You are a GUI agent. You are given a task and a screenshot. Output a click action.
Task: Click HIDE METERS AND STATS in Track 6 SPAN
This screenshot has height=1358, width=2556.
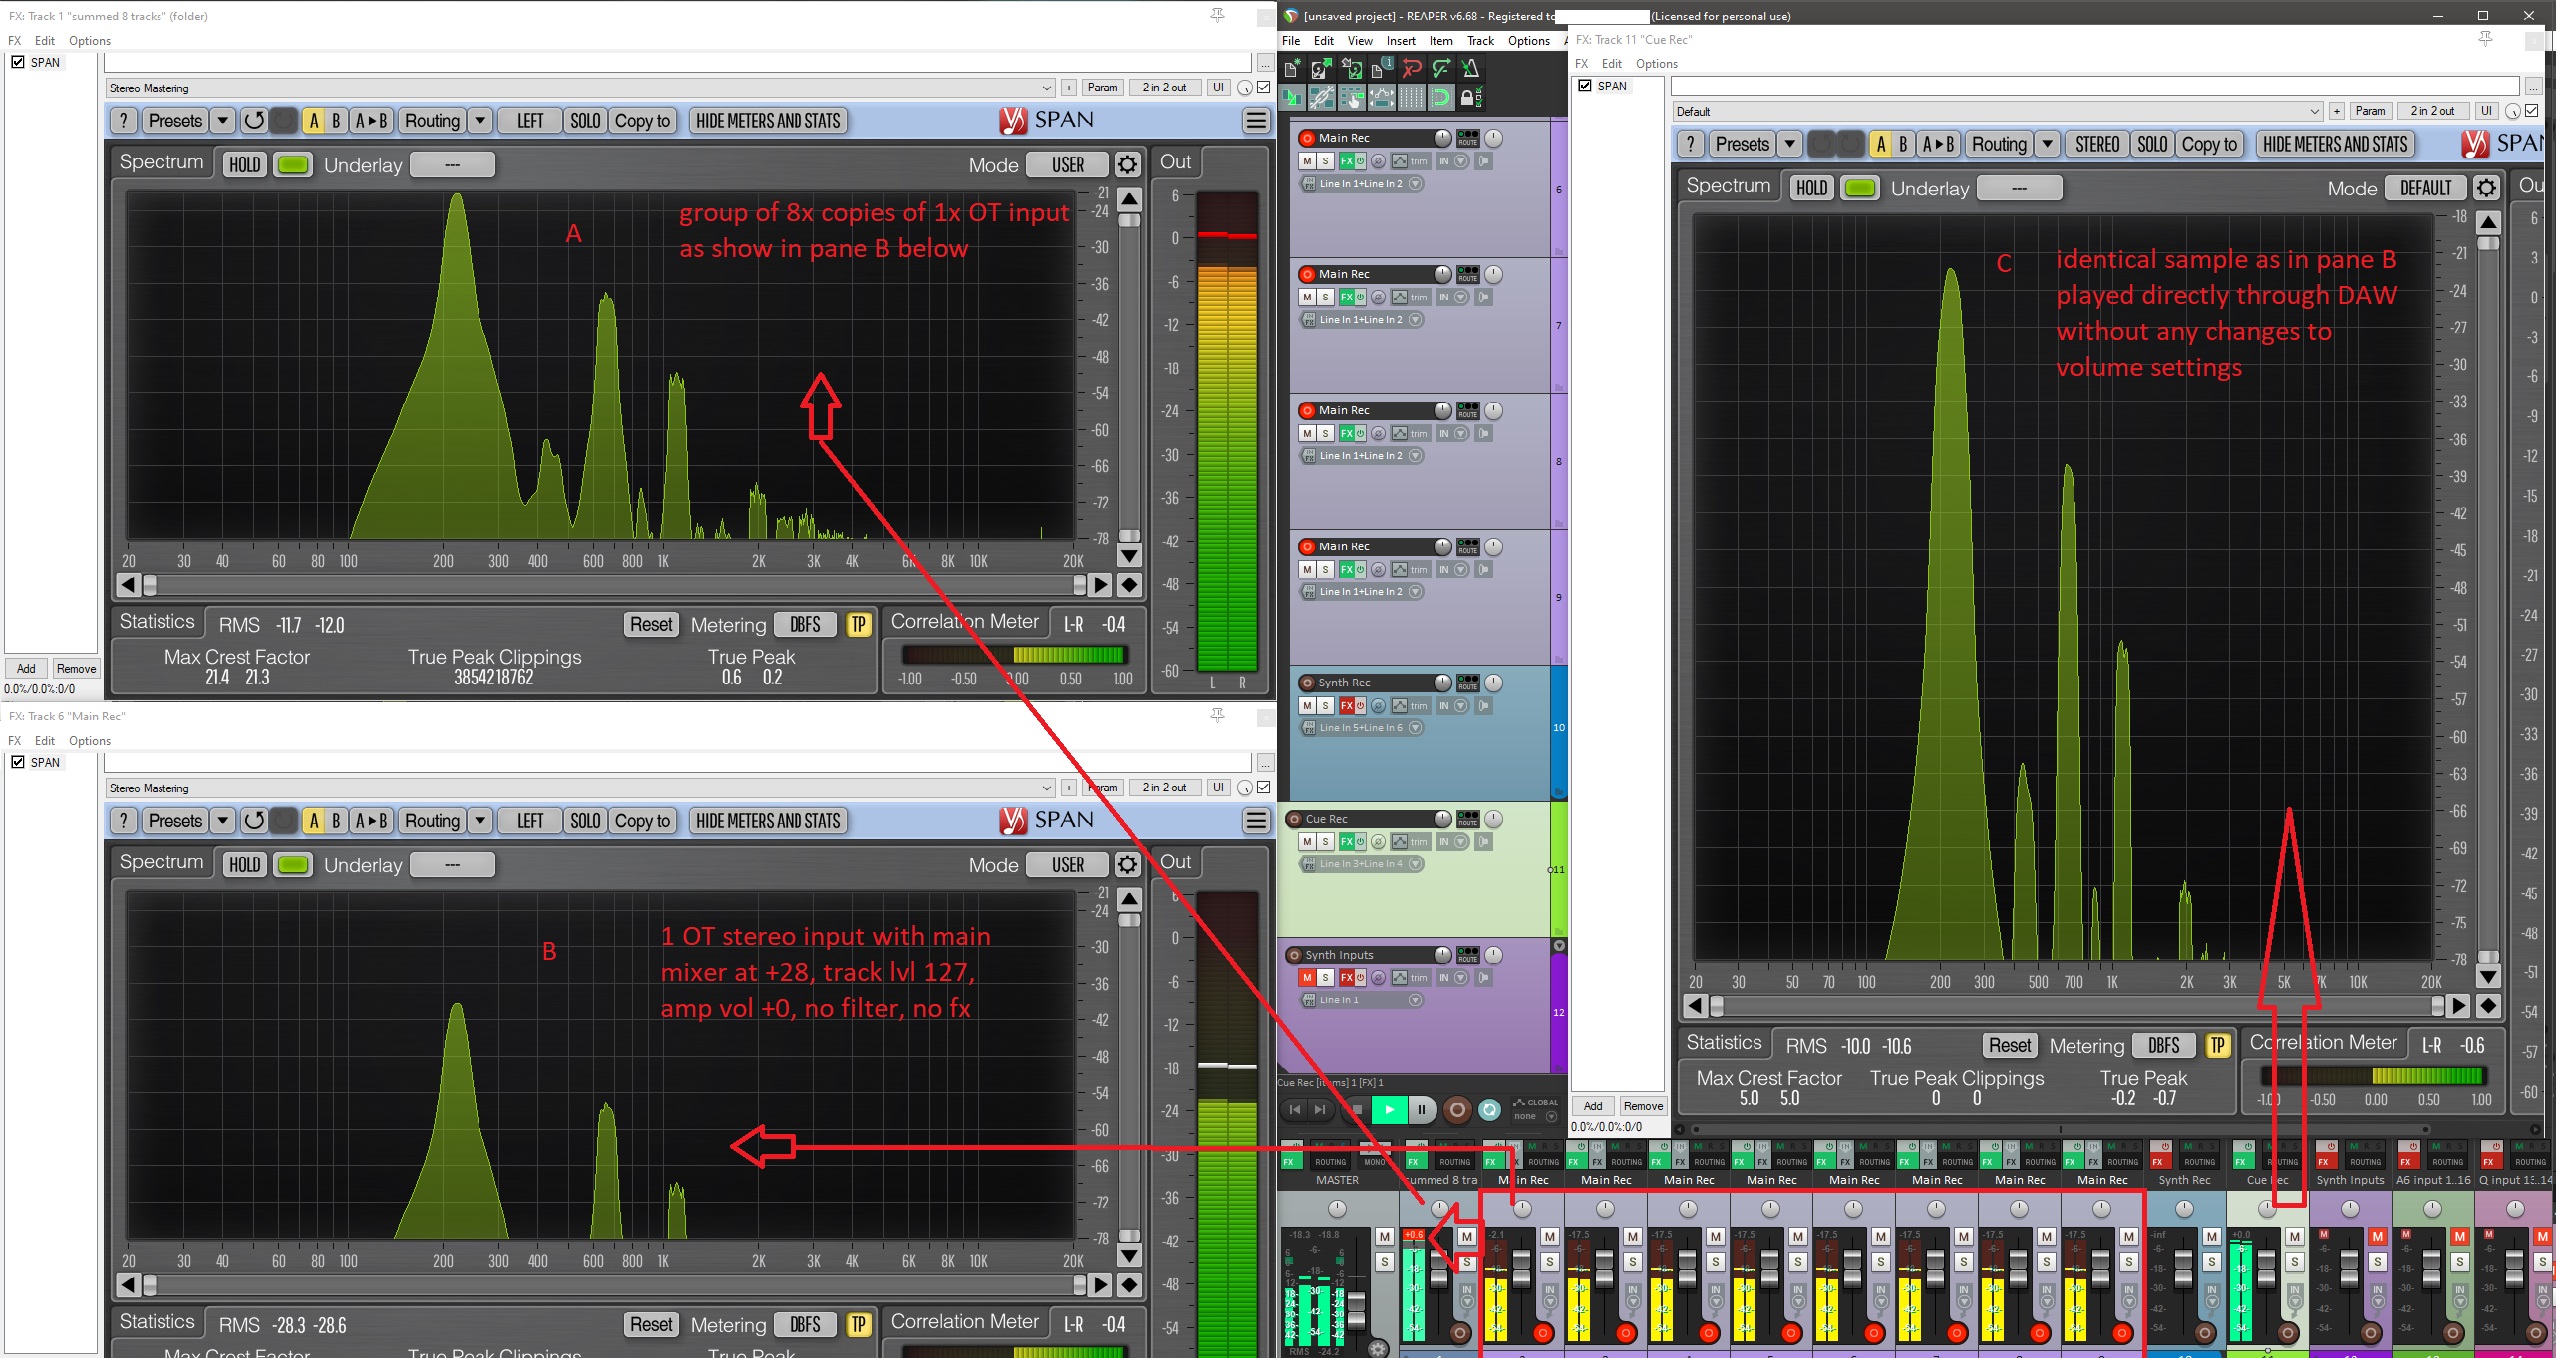[768, 821]
